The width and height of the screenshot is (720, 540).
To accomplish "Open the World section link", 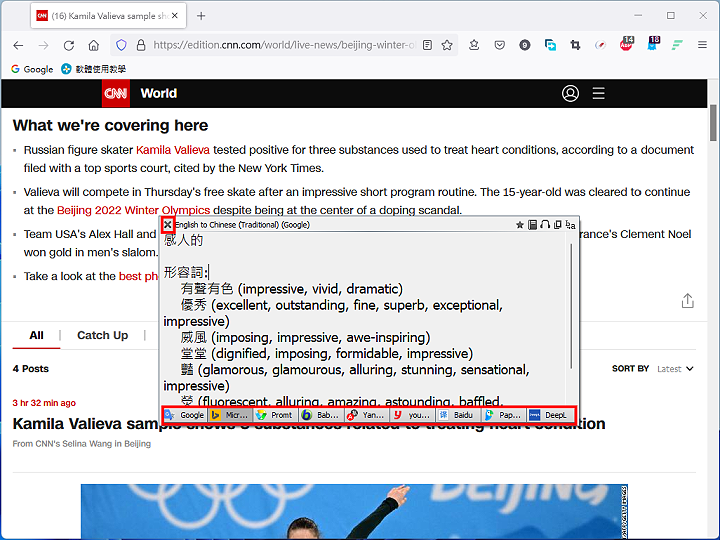I will point(159,93).
